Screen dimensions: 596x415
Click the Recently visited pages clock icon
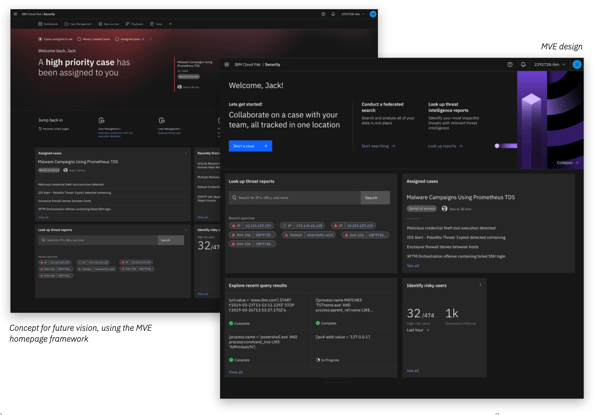(40, 129)
